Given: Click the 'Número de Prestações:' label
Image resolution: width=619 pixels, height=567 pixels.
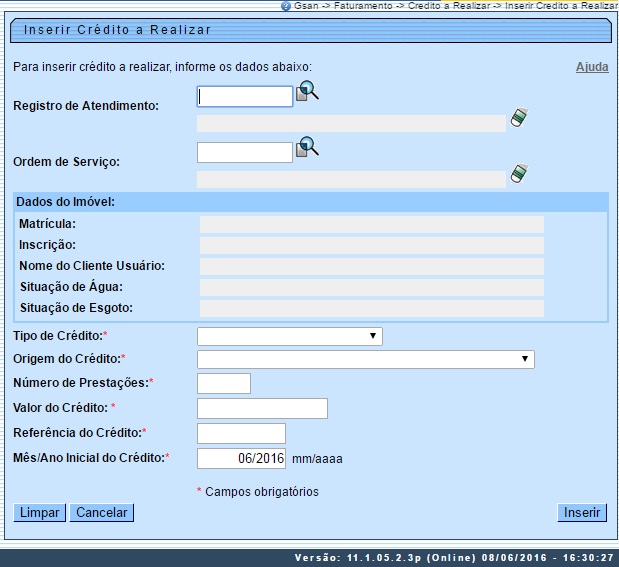Looking at the screenshot, I should pos(81,383).
